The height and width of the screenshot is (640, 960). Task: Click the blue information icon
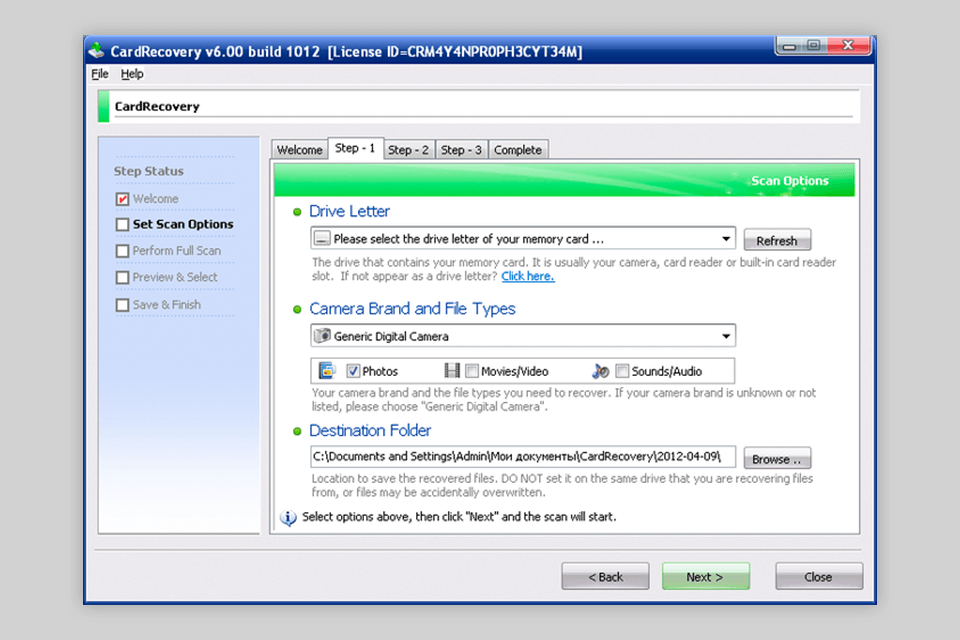coord(288,518)
